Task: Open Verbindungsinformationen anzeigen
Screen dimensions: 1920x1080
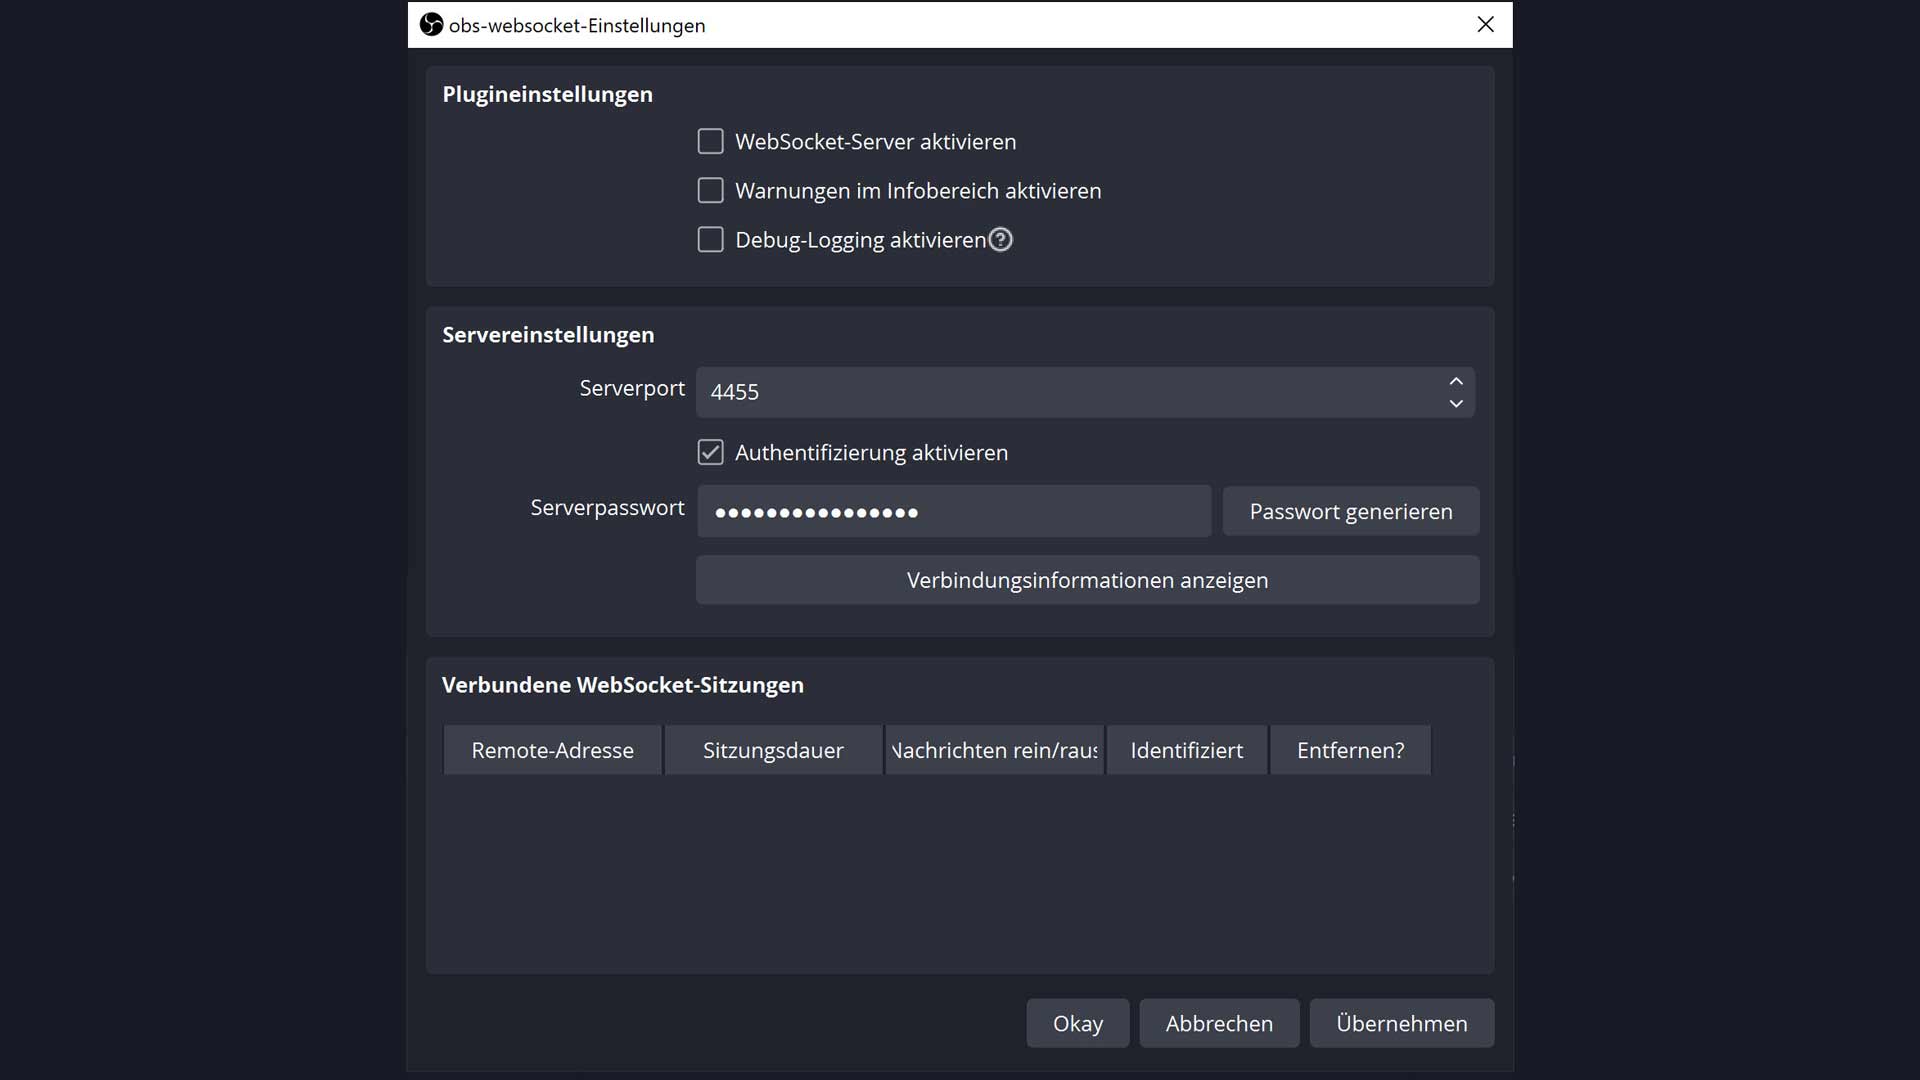Action: click(x=1087, y=580)
